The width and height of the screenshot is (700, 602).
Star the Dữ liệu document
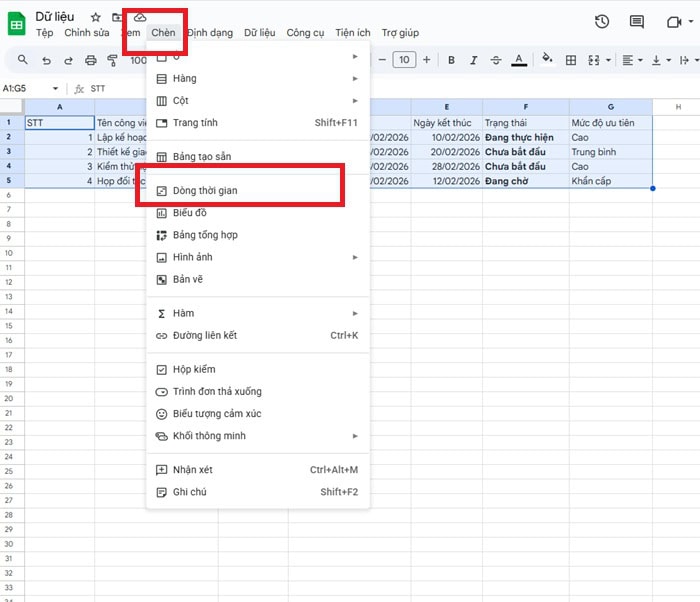point(95,17)
